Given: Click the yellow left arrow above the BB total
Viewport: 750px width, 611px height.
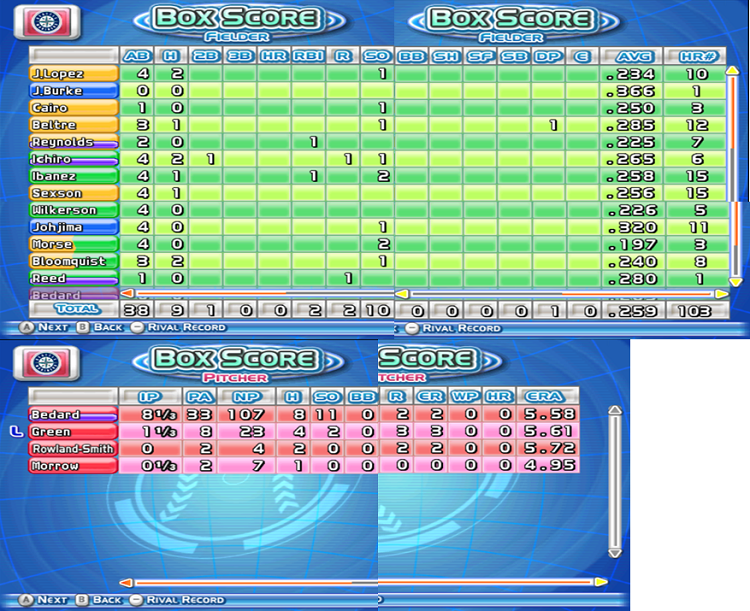Looking at the screenshot, I should 402,293.
